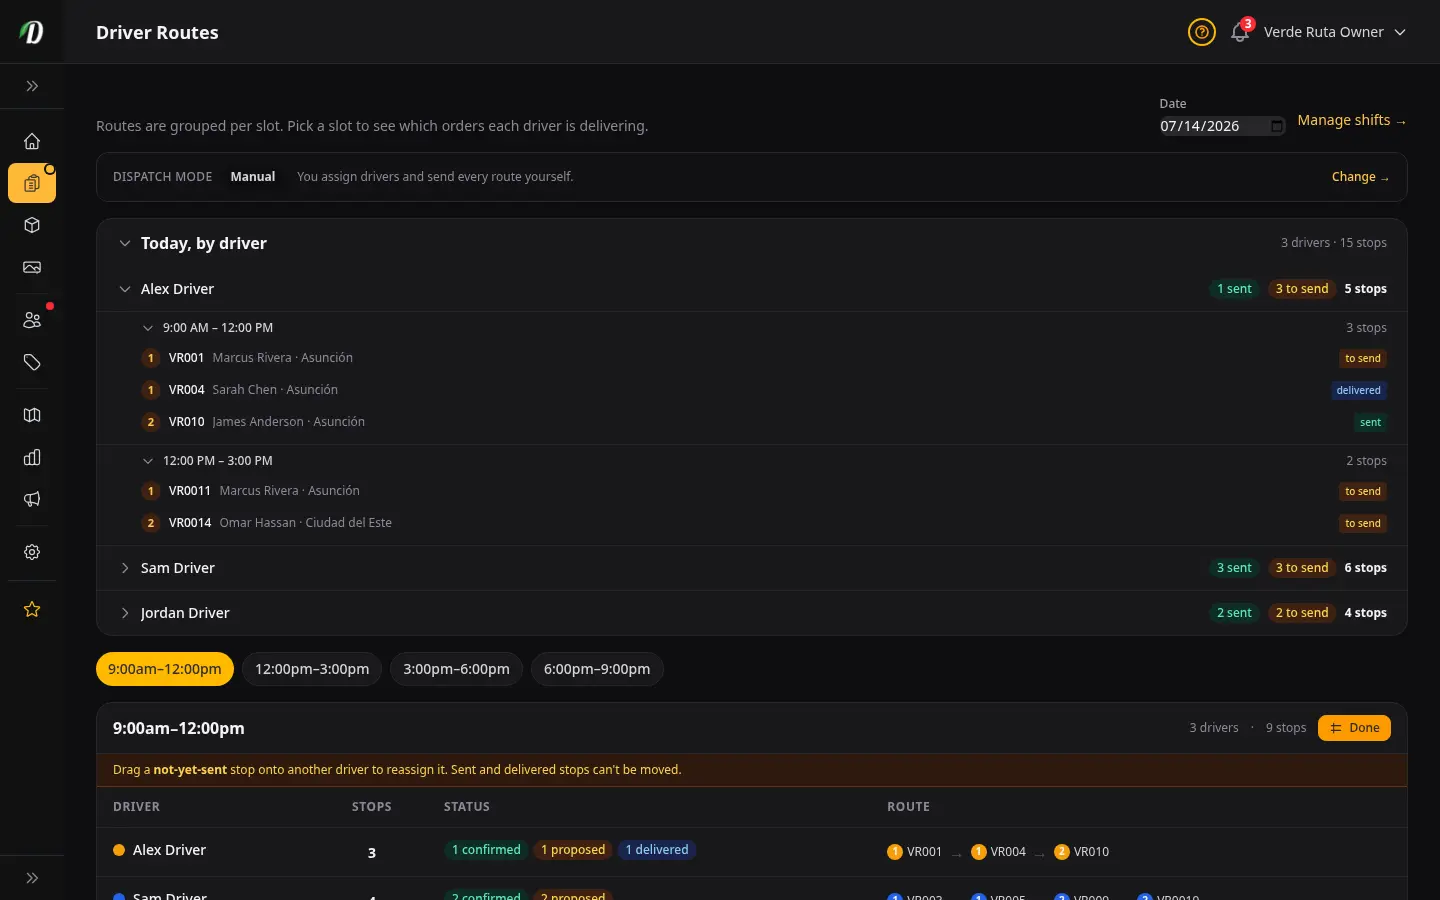Click VR010 chip in Alex's route
This screenshot has width=1440, height=900.
point(1082,852)
